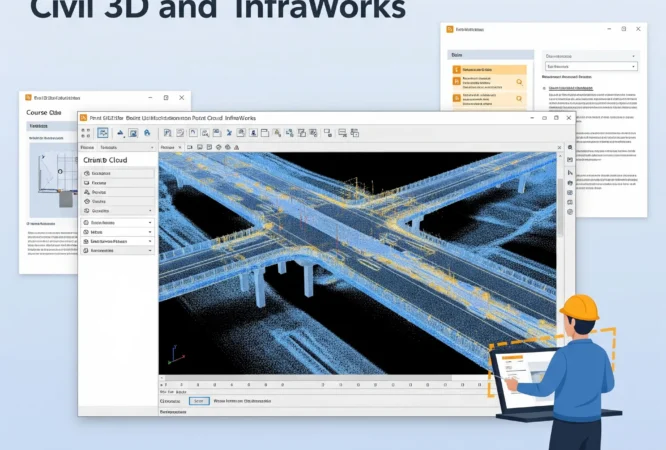Click the camera icon after the viewport tab

pyautogui.click(x=190, y=147)
